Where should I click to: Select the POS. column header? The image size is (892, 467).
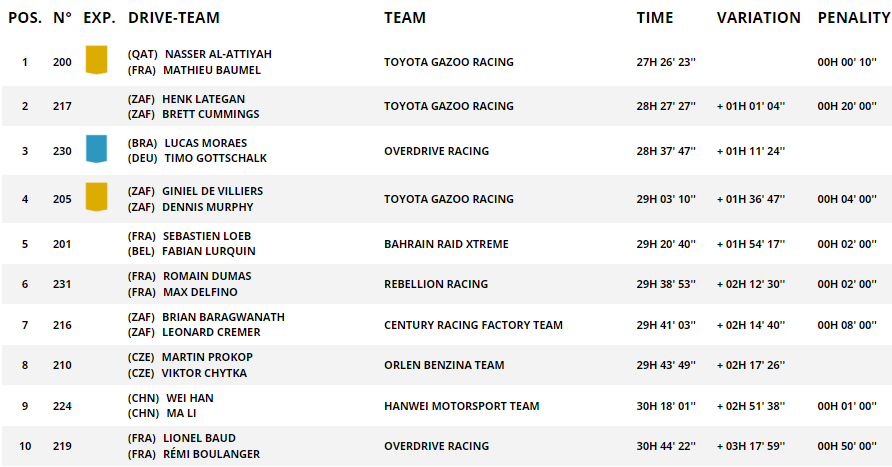click(x=25, y=18)
